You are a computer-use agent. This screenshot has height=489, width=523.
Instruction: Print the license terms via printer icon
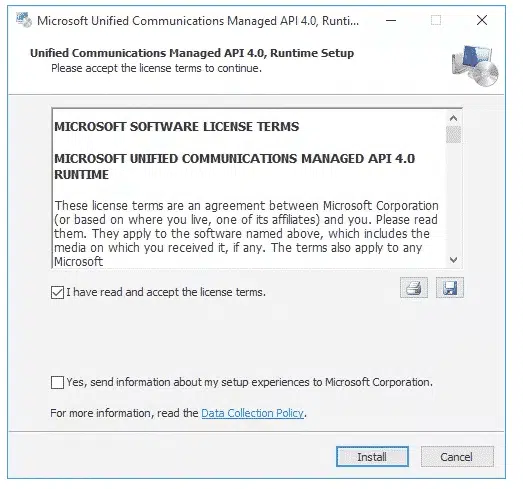[x=414, y=288]
